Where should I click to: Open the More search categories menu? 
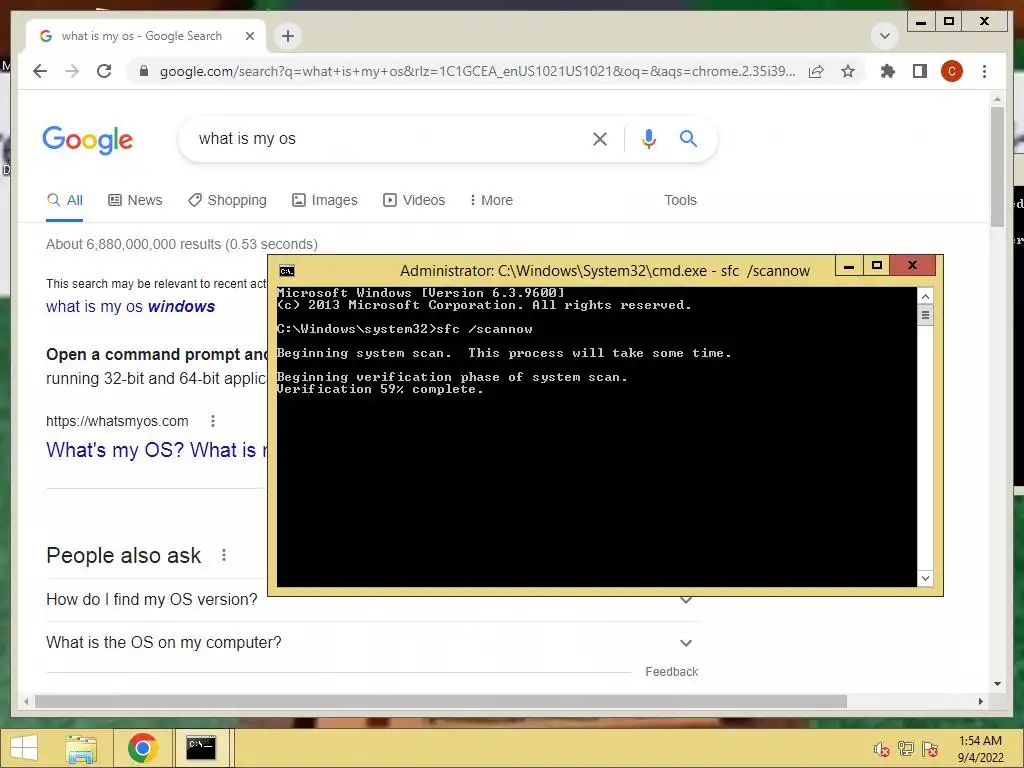click(x=492, y=200)
